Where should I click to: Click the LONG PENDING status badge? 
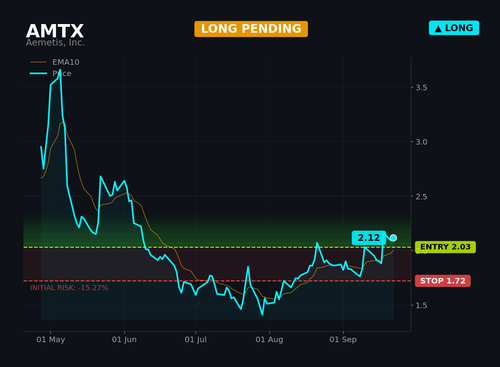(251, 29)
